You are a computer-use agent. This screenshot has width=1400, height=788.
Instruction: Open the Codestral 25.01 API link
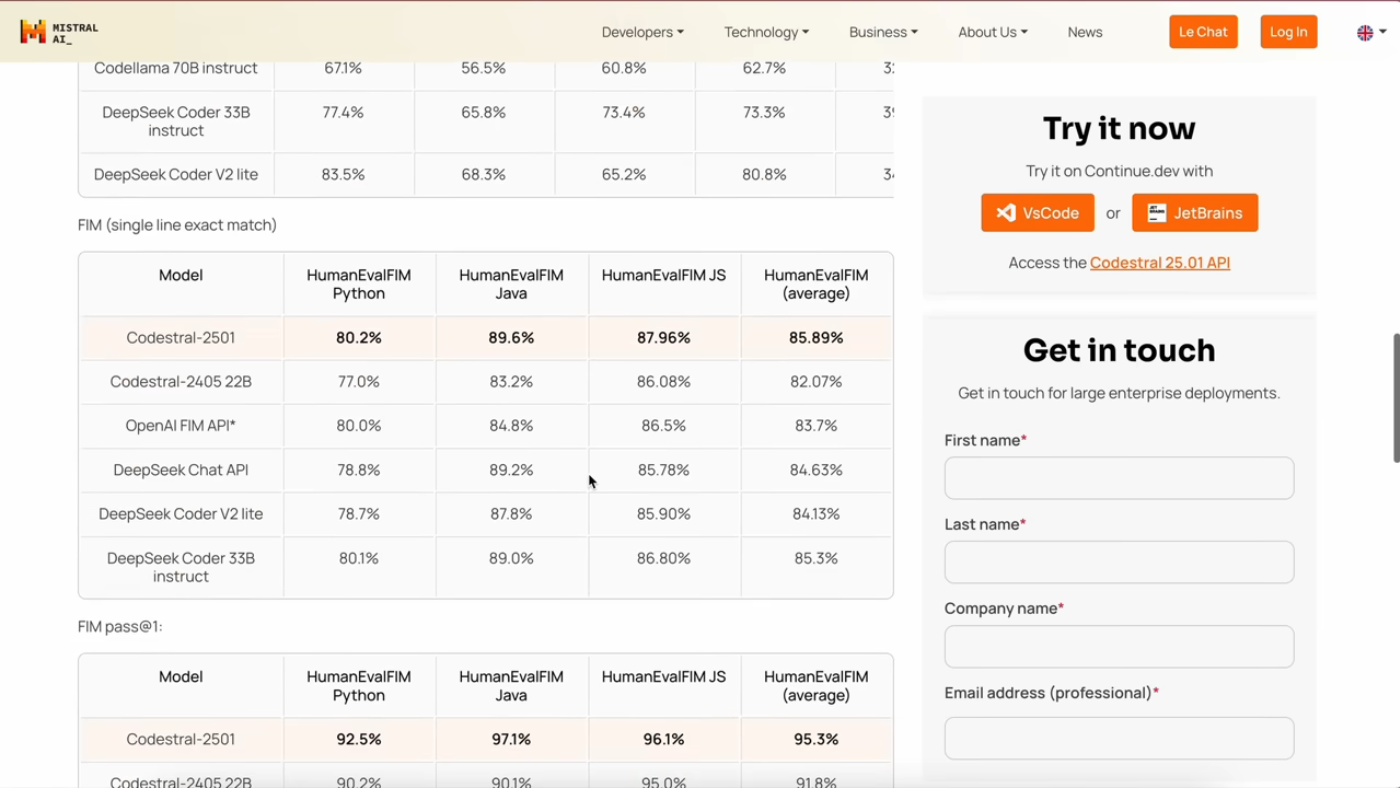point(1160,263)
